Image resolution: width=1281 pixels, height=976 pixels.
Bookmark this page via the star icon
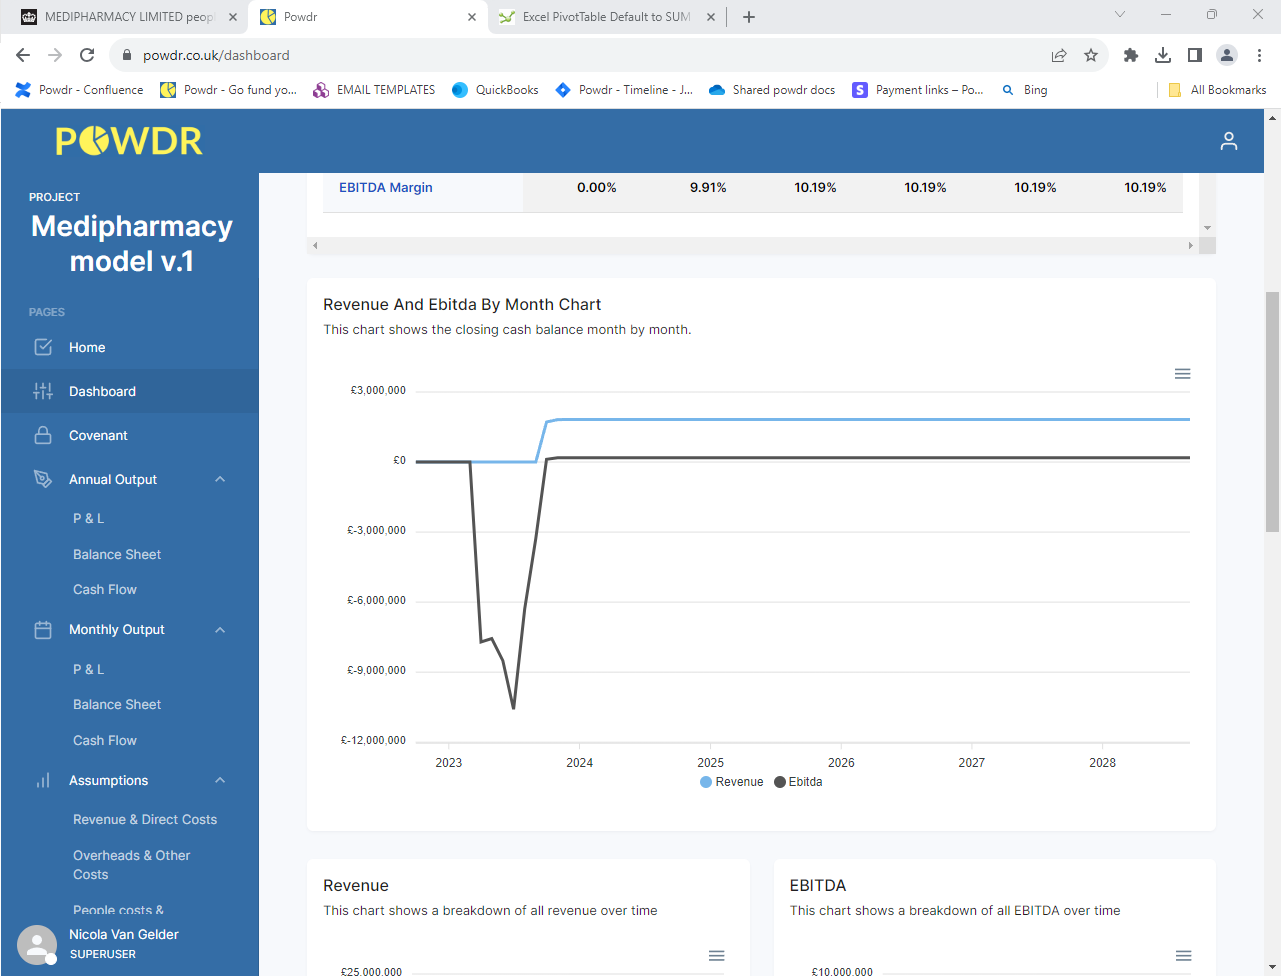pyautogui.click(x=1091, y=57)
